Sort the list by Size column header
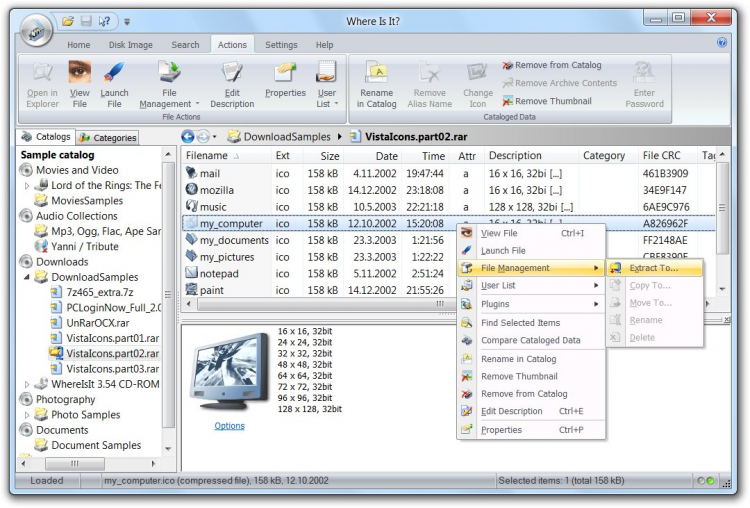 [328, 156]
